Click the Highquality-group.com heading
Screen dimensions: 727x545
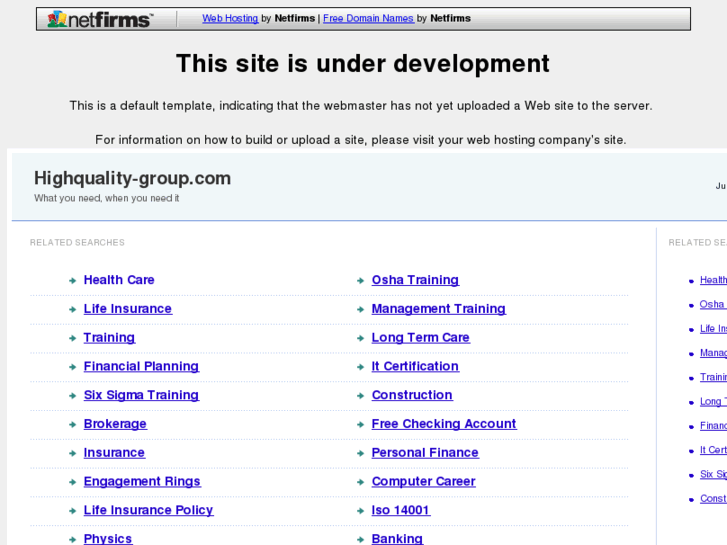pyautogui.click(x=132, y=178)
